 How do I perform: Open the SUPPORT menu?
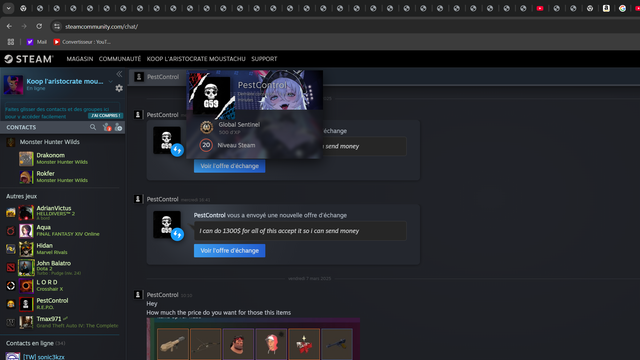264,59
